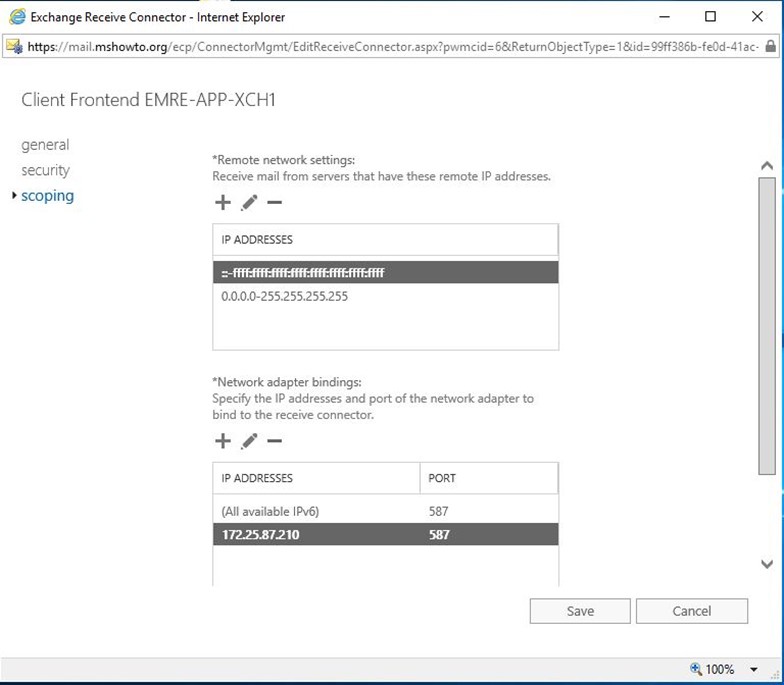Save the receive connector settings
The image size is (784, 685).
(x=580, y=611)
